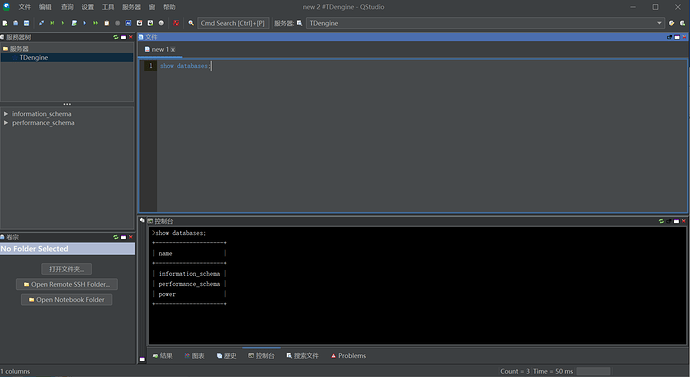Click the status bar progress bar
Viewport: 690px width, 377px height.
click(593, 371)
